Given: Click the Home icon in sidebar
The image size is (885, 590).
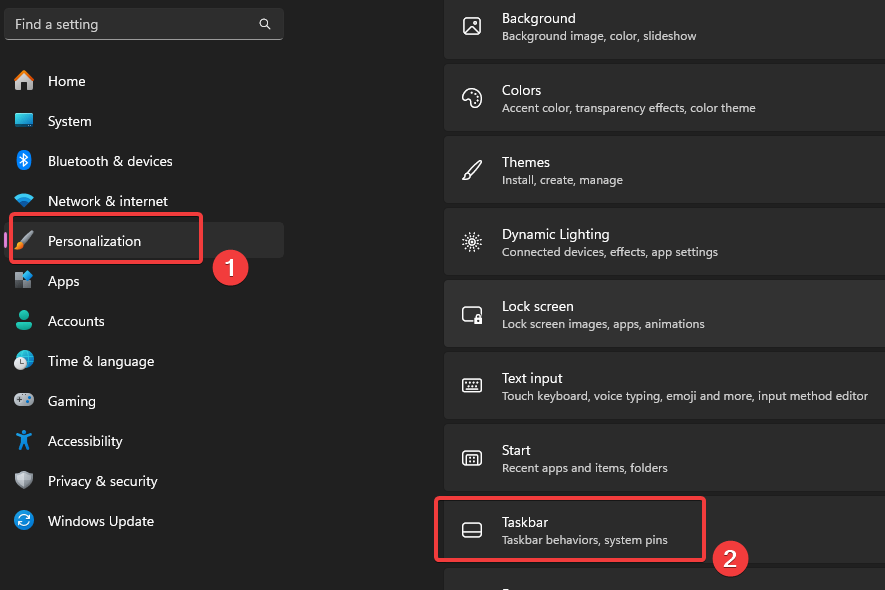Looking at the screenshot, I should (24, 81).
